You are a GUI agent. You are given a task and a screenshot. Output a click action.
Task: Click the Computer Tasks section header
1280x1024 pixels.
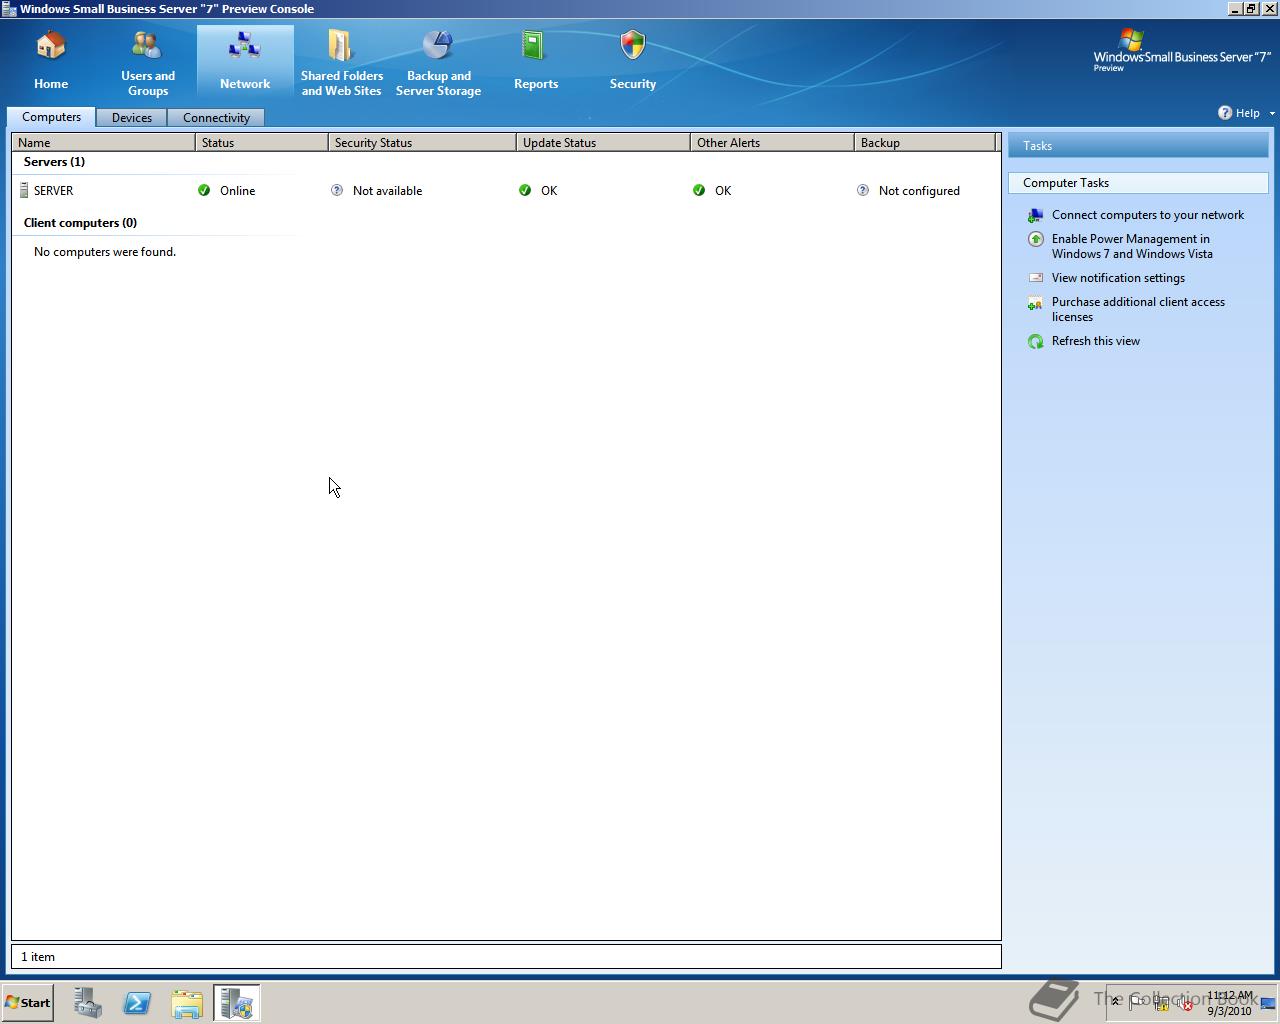[1138, 183]
